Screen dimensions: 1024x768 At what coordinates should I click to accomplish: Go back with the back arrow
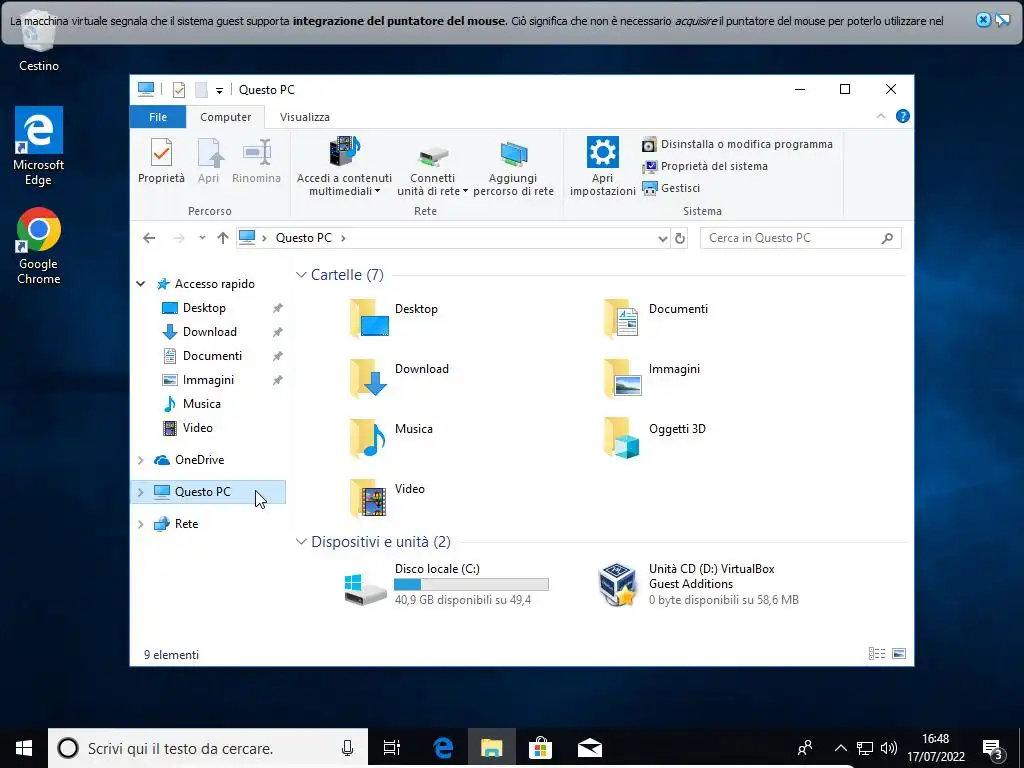coord(149,238)
